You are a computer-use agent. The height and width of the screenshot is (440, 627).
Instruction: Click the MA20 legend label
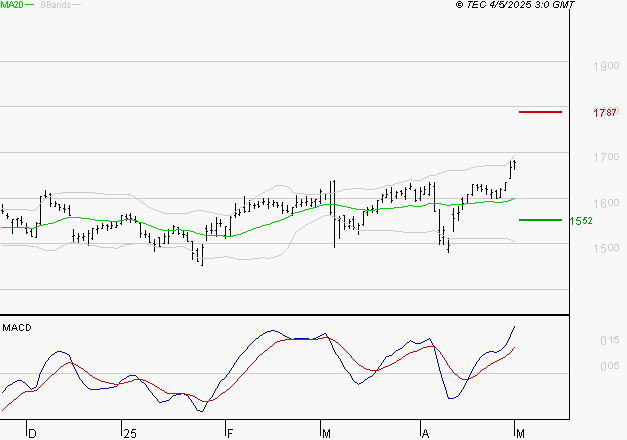pyautogui.click(x=12, y=4)
